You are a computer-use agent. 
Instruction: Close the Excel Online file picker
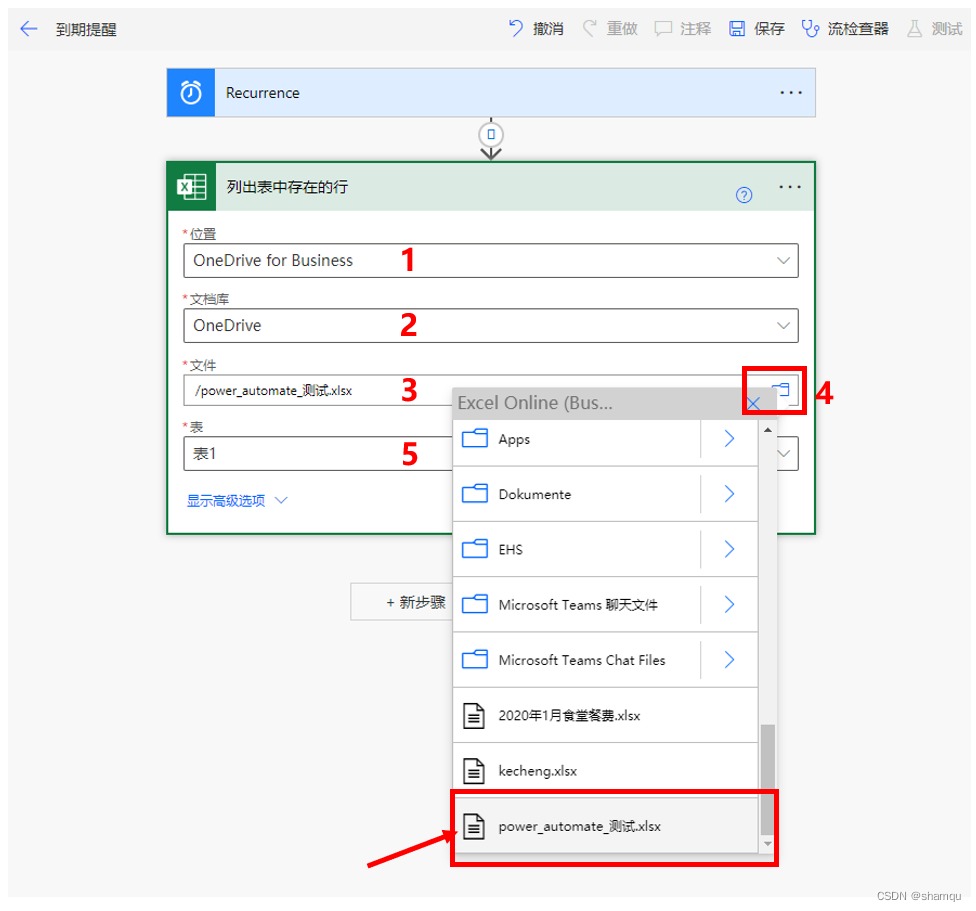coord(753,404)
